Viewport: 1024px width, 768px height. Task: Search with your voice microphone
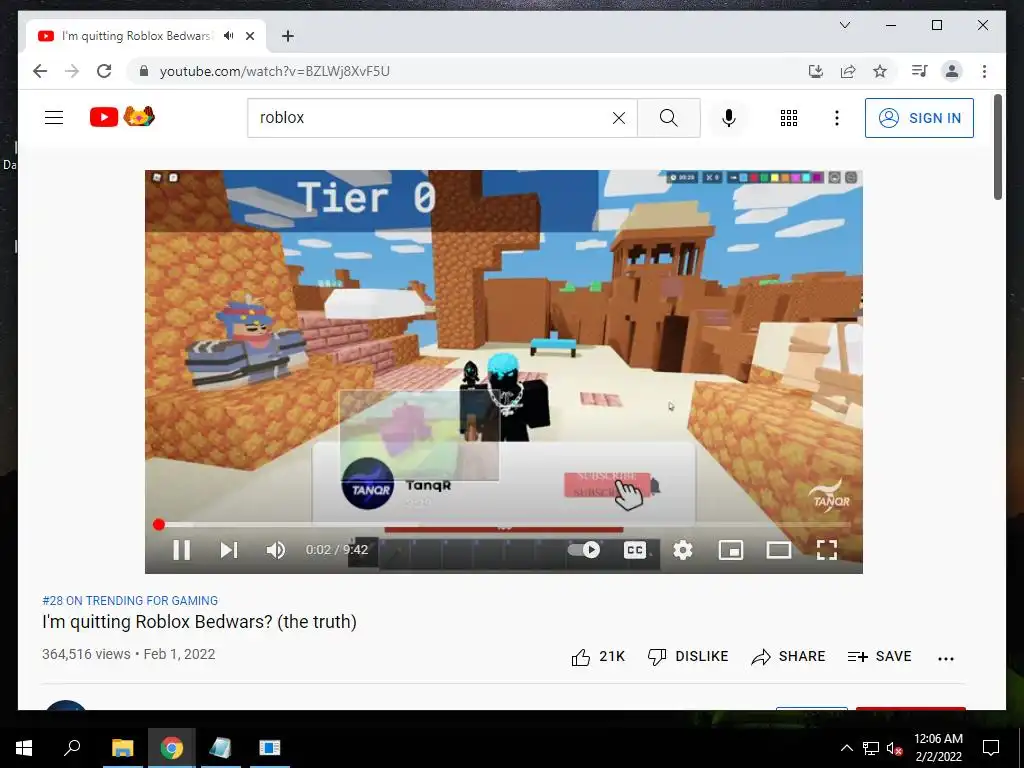(x=729, y=118)
